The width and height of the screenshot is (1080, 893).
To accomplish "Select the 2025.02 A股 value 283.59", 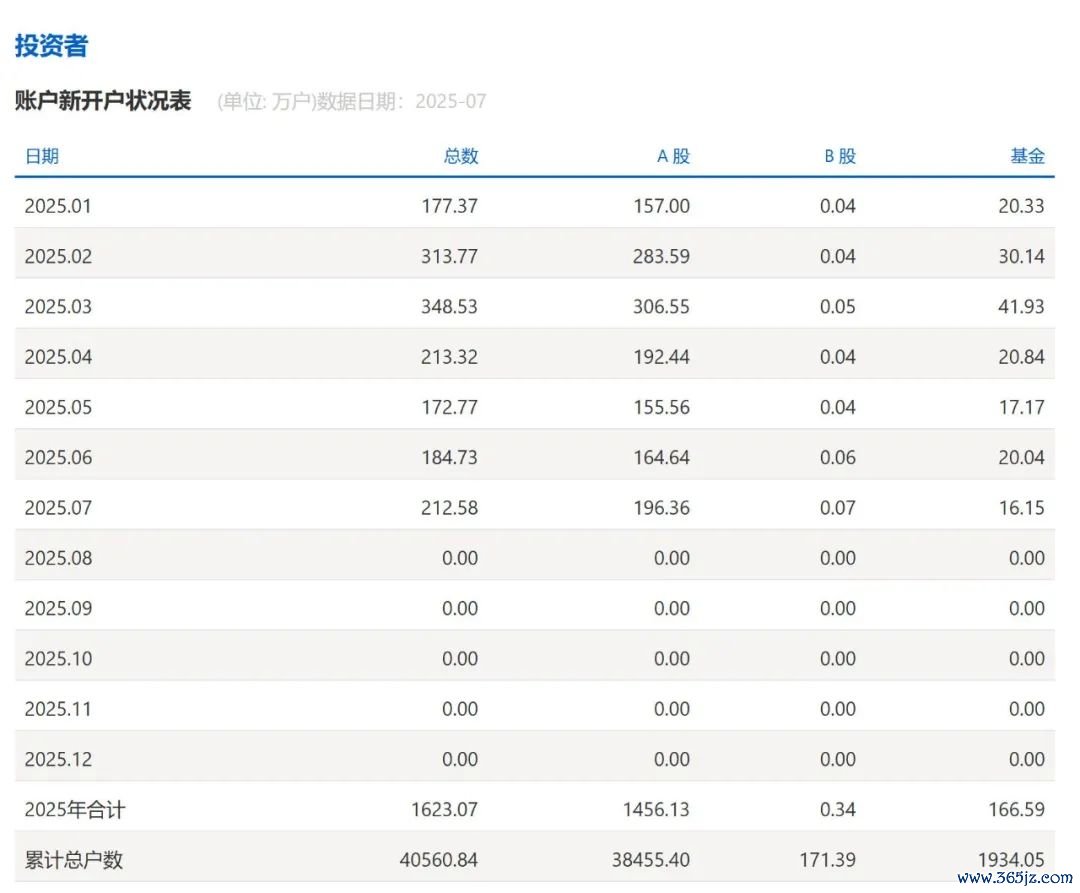I will tap(661, 257).
